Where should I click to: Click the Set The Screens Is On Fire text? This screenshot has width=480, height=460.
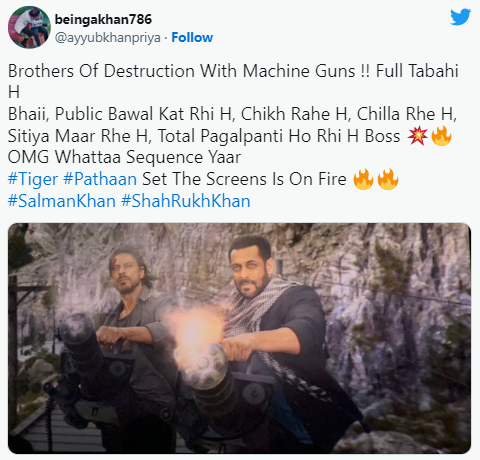point(244,179)
